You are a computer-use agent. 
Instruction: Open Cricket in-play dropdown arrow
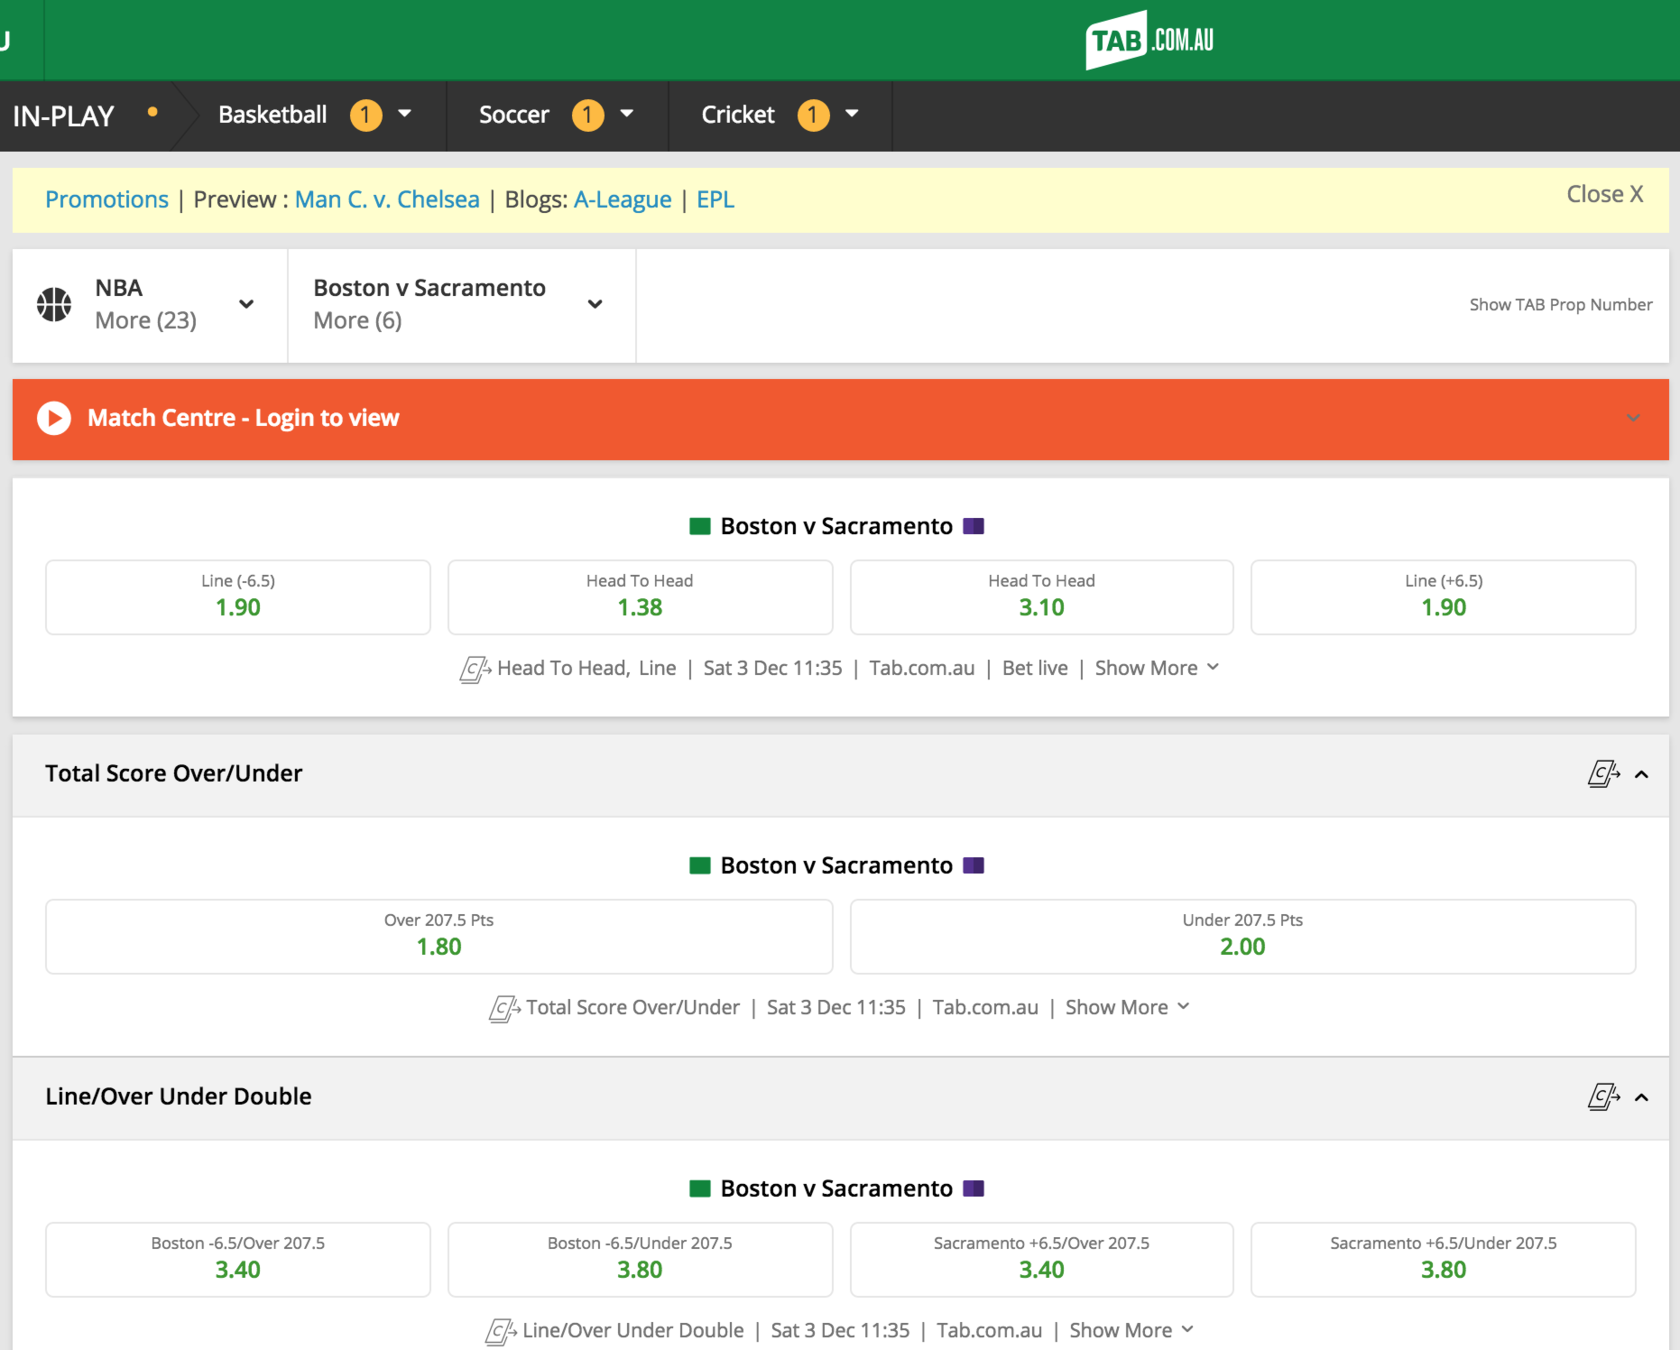[852, 114]
